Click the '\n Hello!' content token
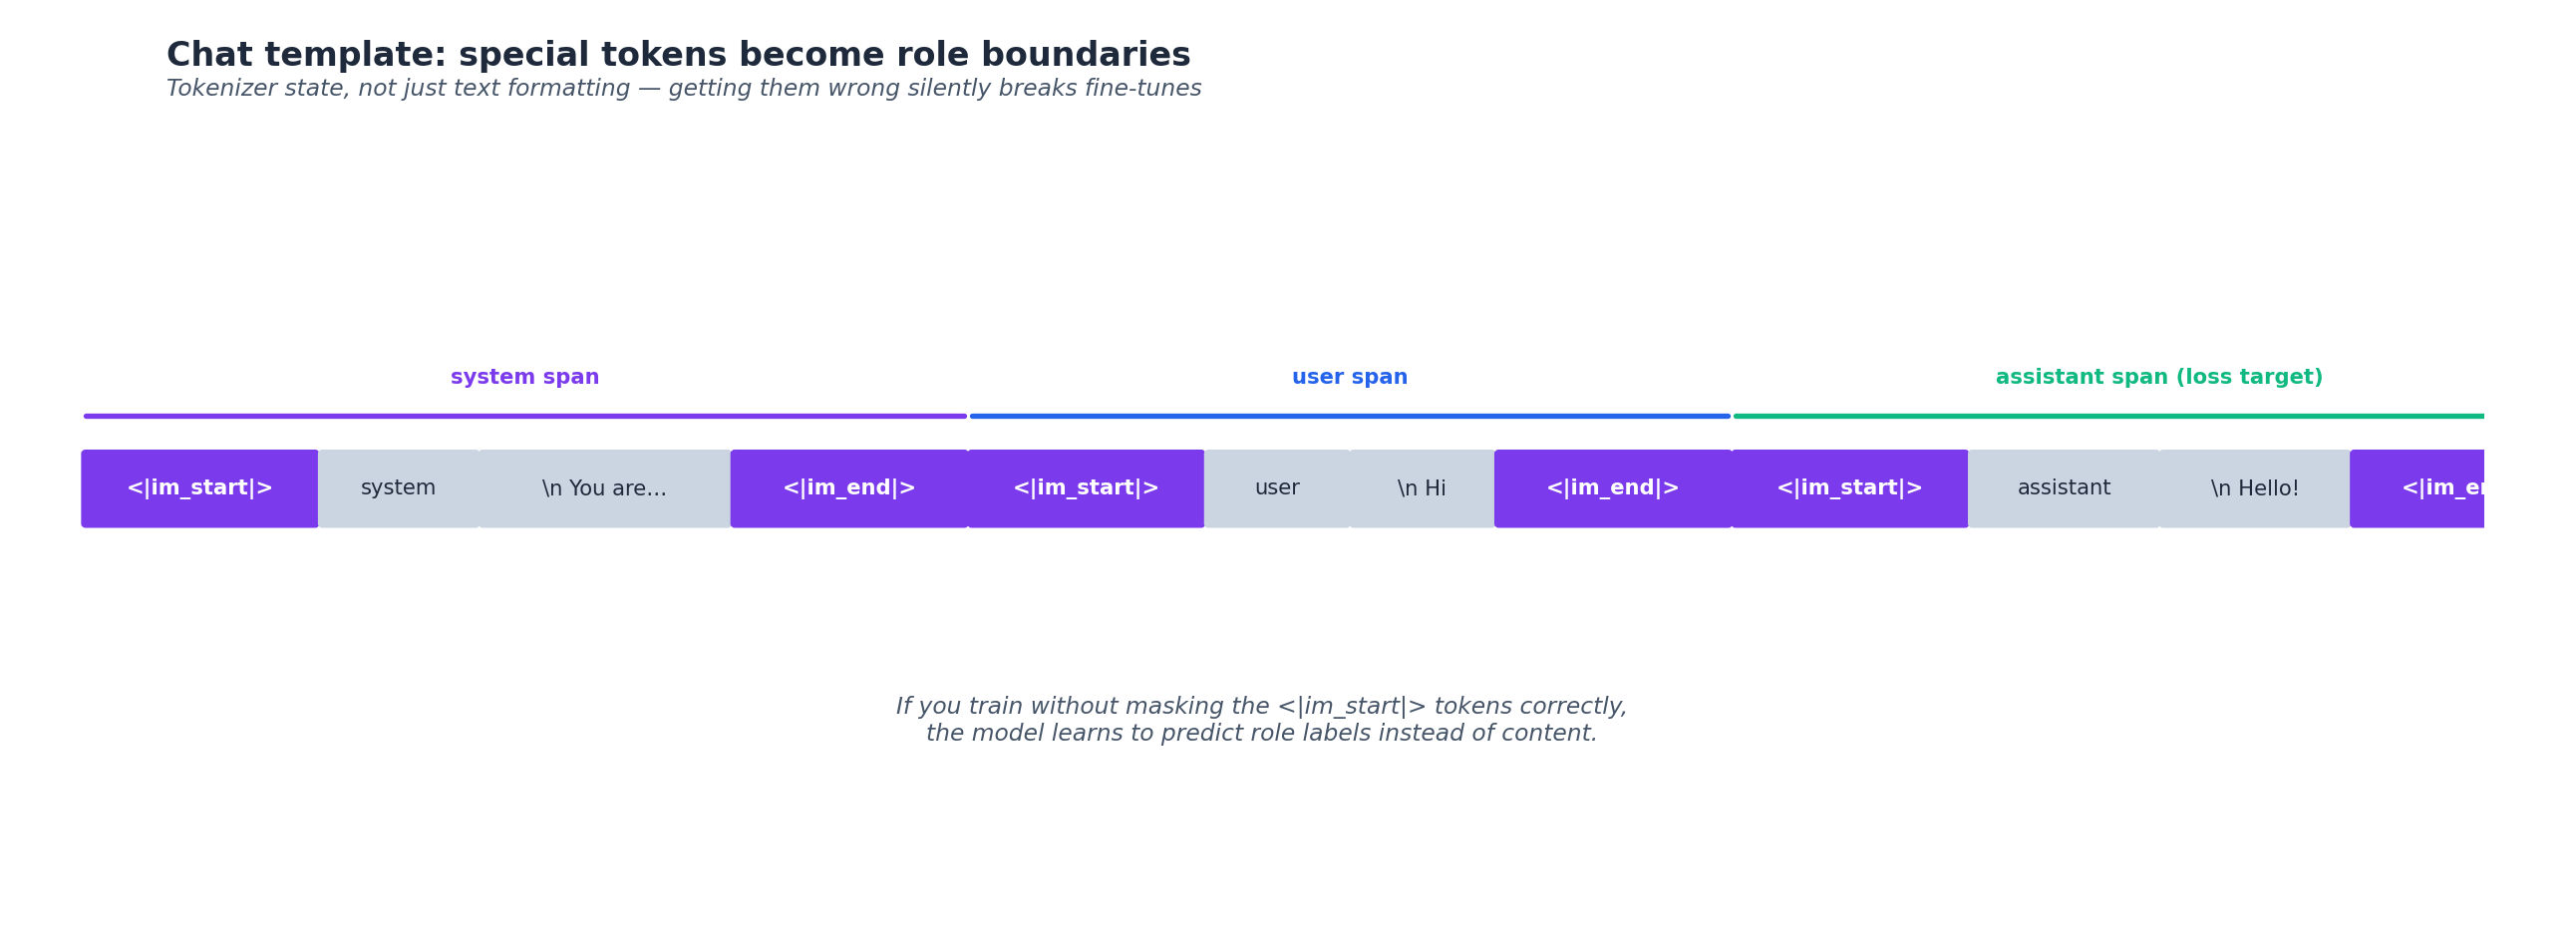Viewport: 2576px width, 946px height. pyautogui.click(x=2255, y=489)
